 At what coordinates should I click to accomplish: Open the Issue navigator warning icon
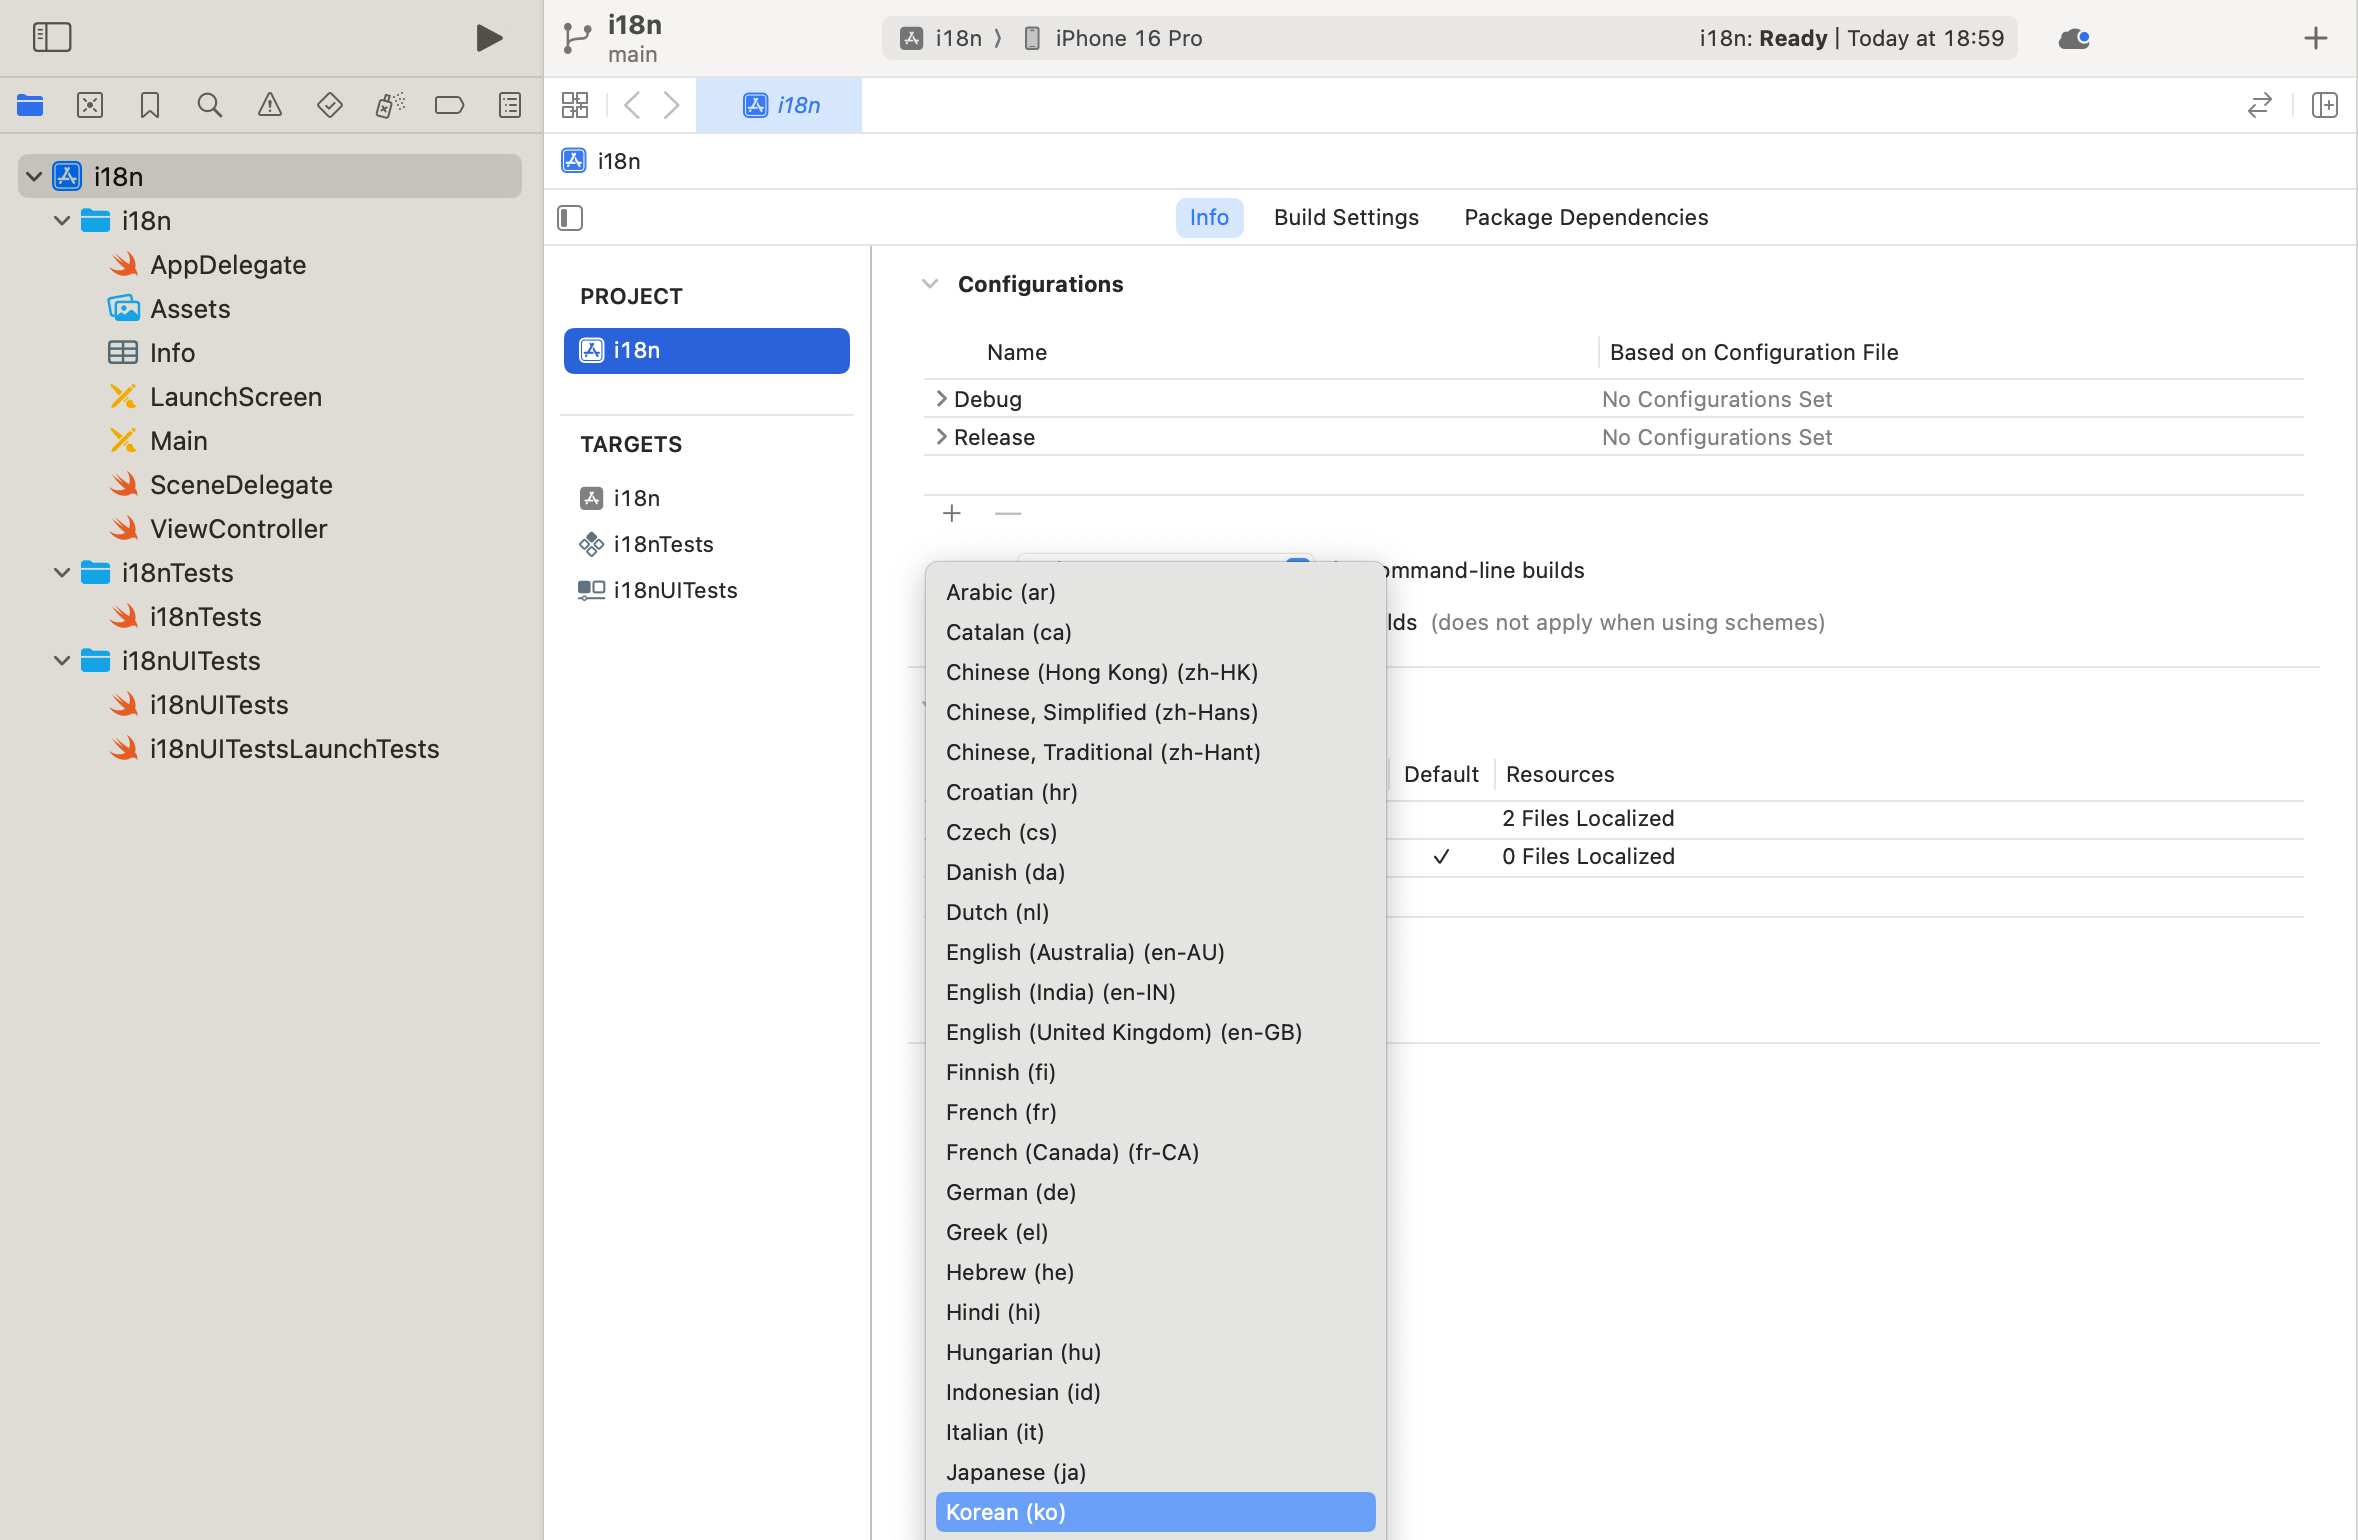coord(270,105)
